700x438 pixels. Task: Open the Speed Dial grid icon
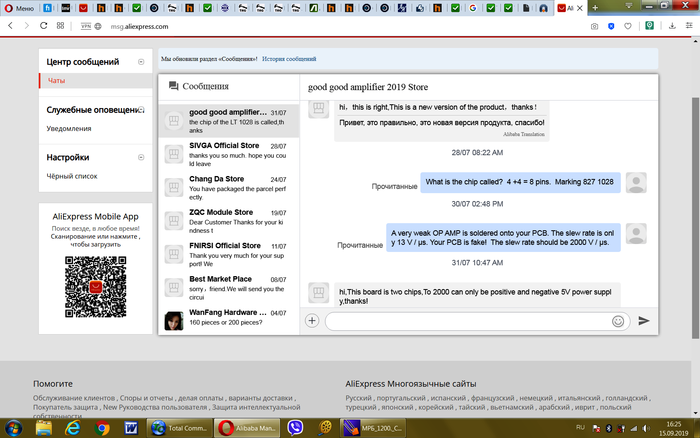pyautogui.click(x=60, y=26)
